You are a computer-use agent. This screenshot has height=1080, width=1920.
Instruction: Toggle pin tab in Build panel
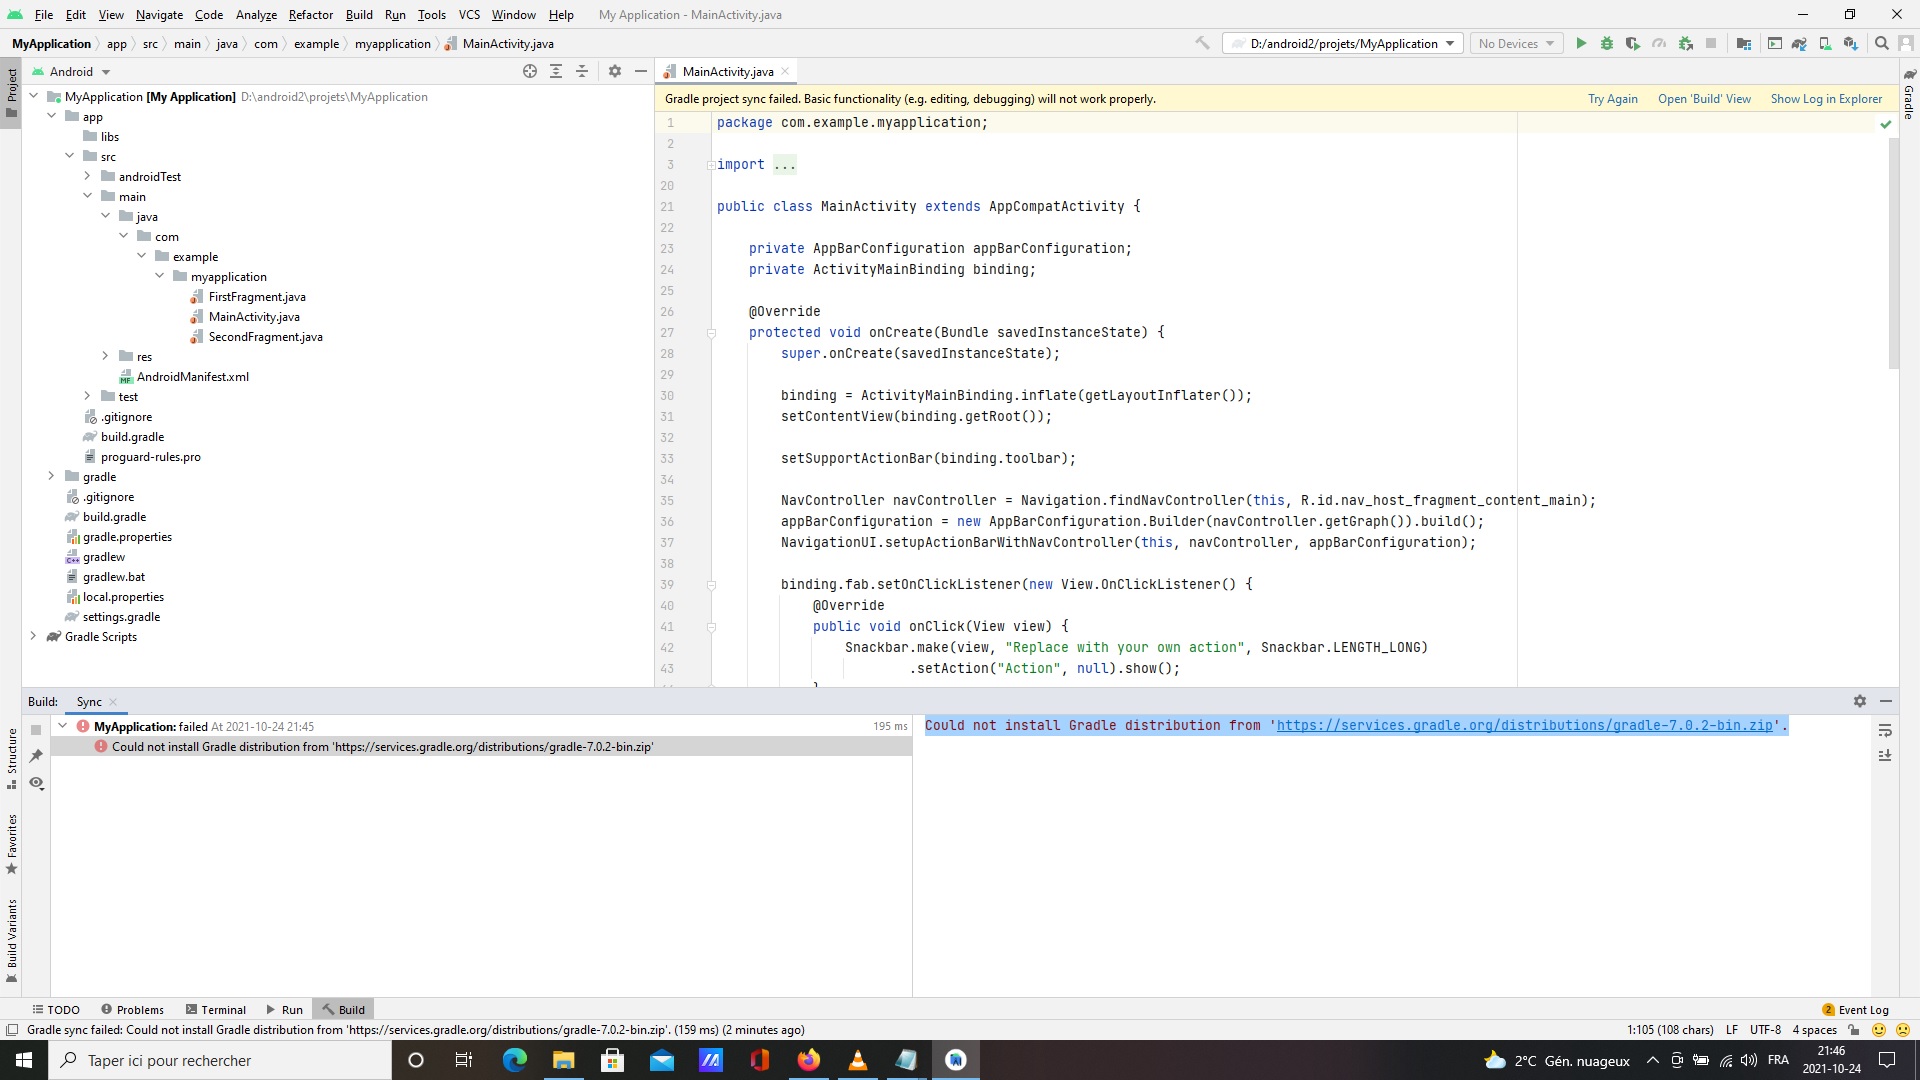pyautogui.click(x=36, y=756)
